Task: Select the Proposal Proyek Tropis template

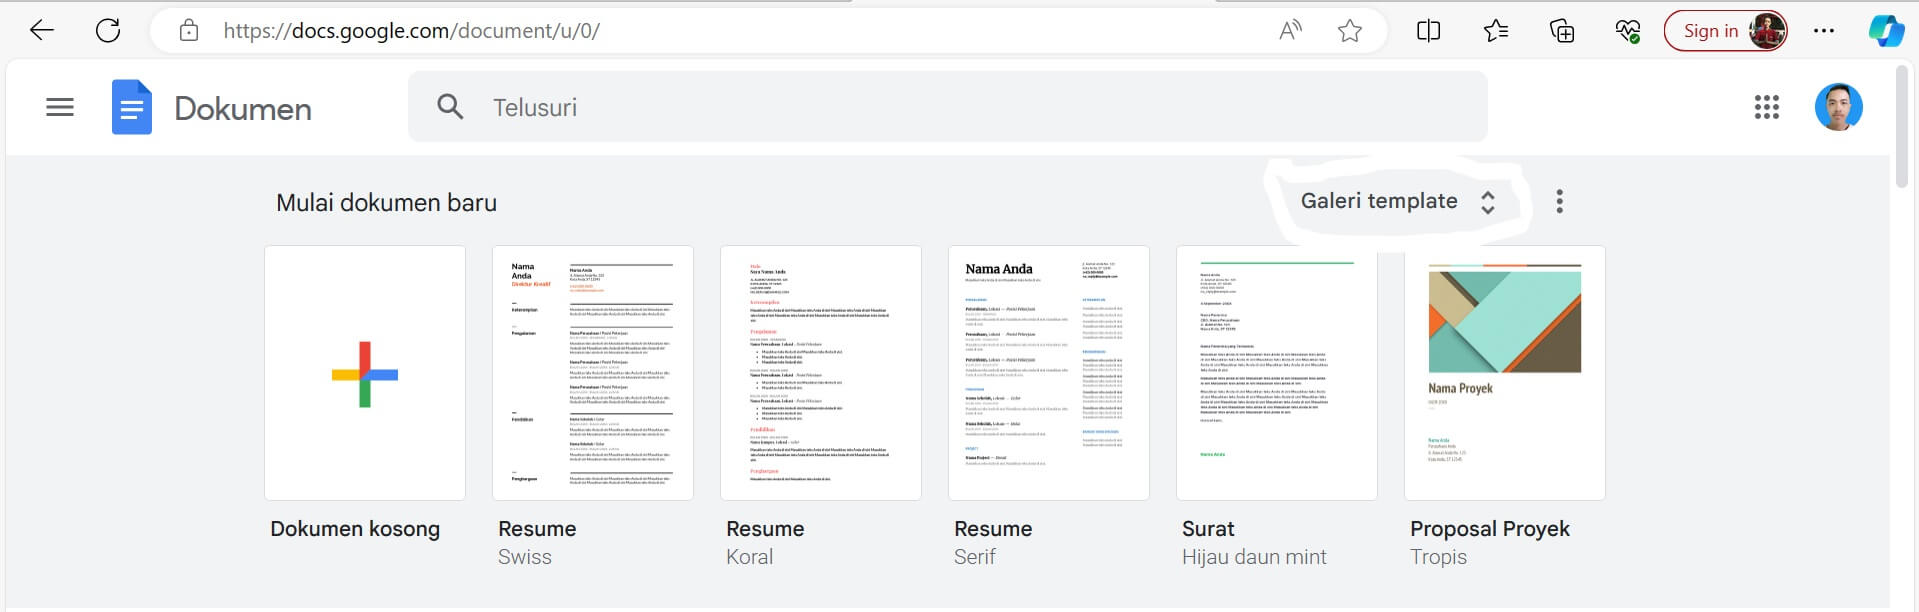Action: tap(1504, 373)
